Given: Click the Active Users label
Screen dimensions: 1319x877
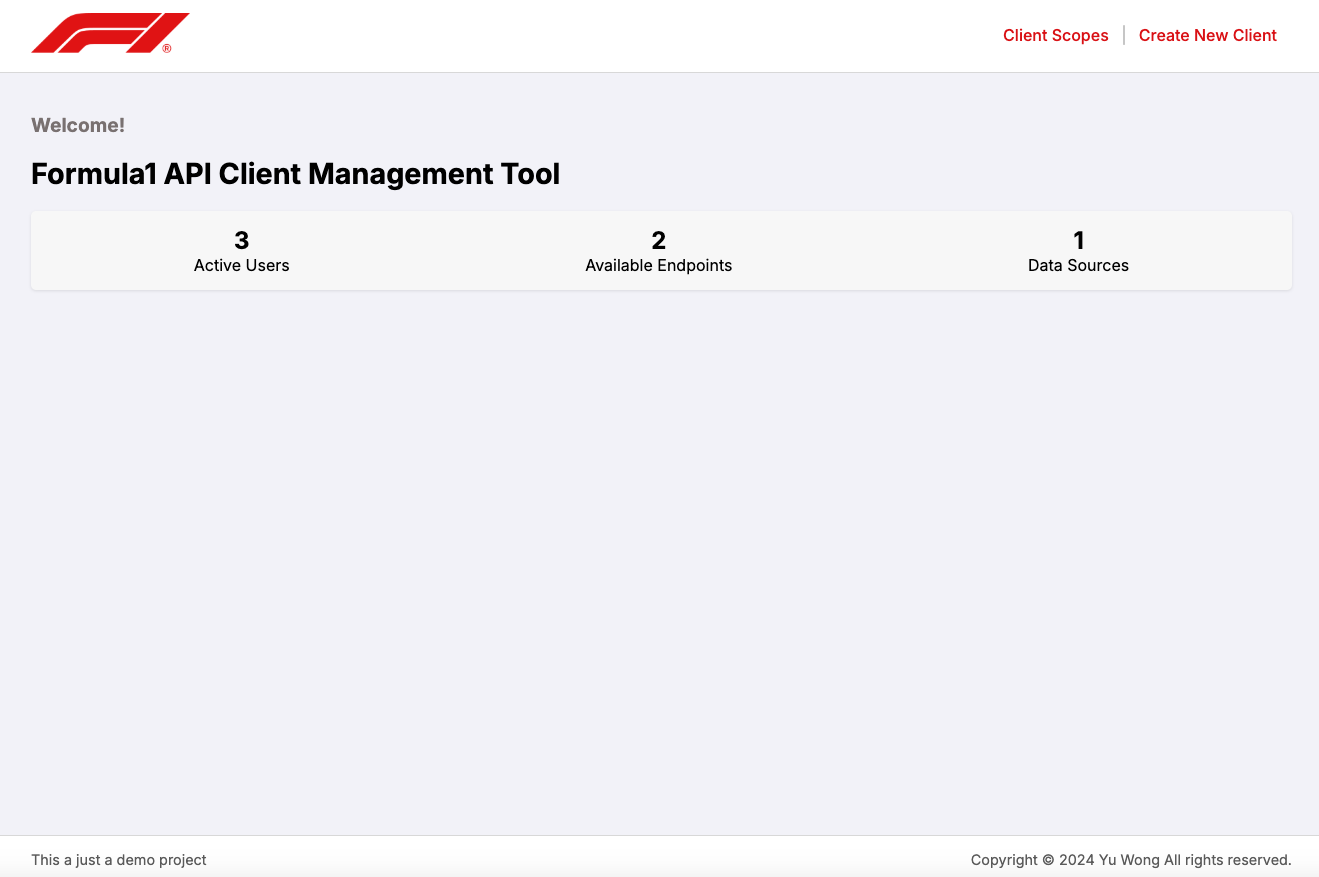Looking at the screenshot, I should (x=241, y=265).
